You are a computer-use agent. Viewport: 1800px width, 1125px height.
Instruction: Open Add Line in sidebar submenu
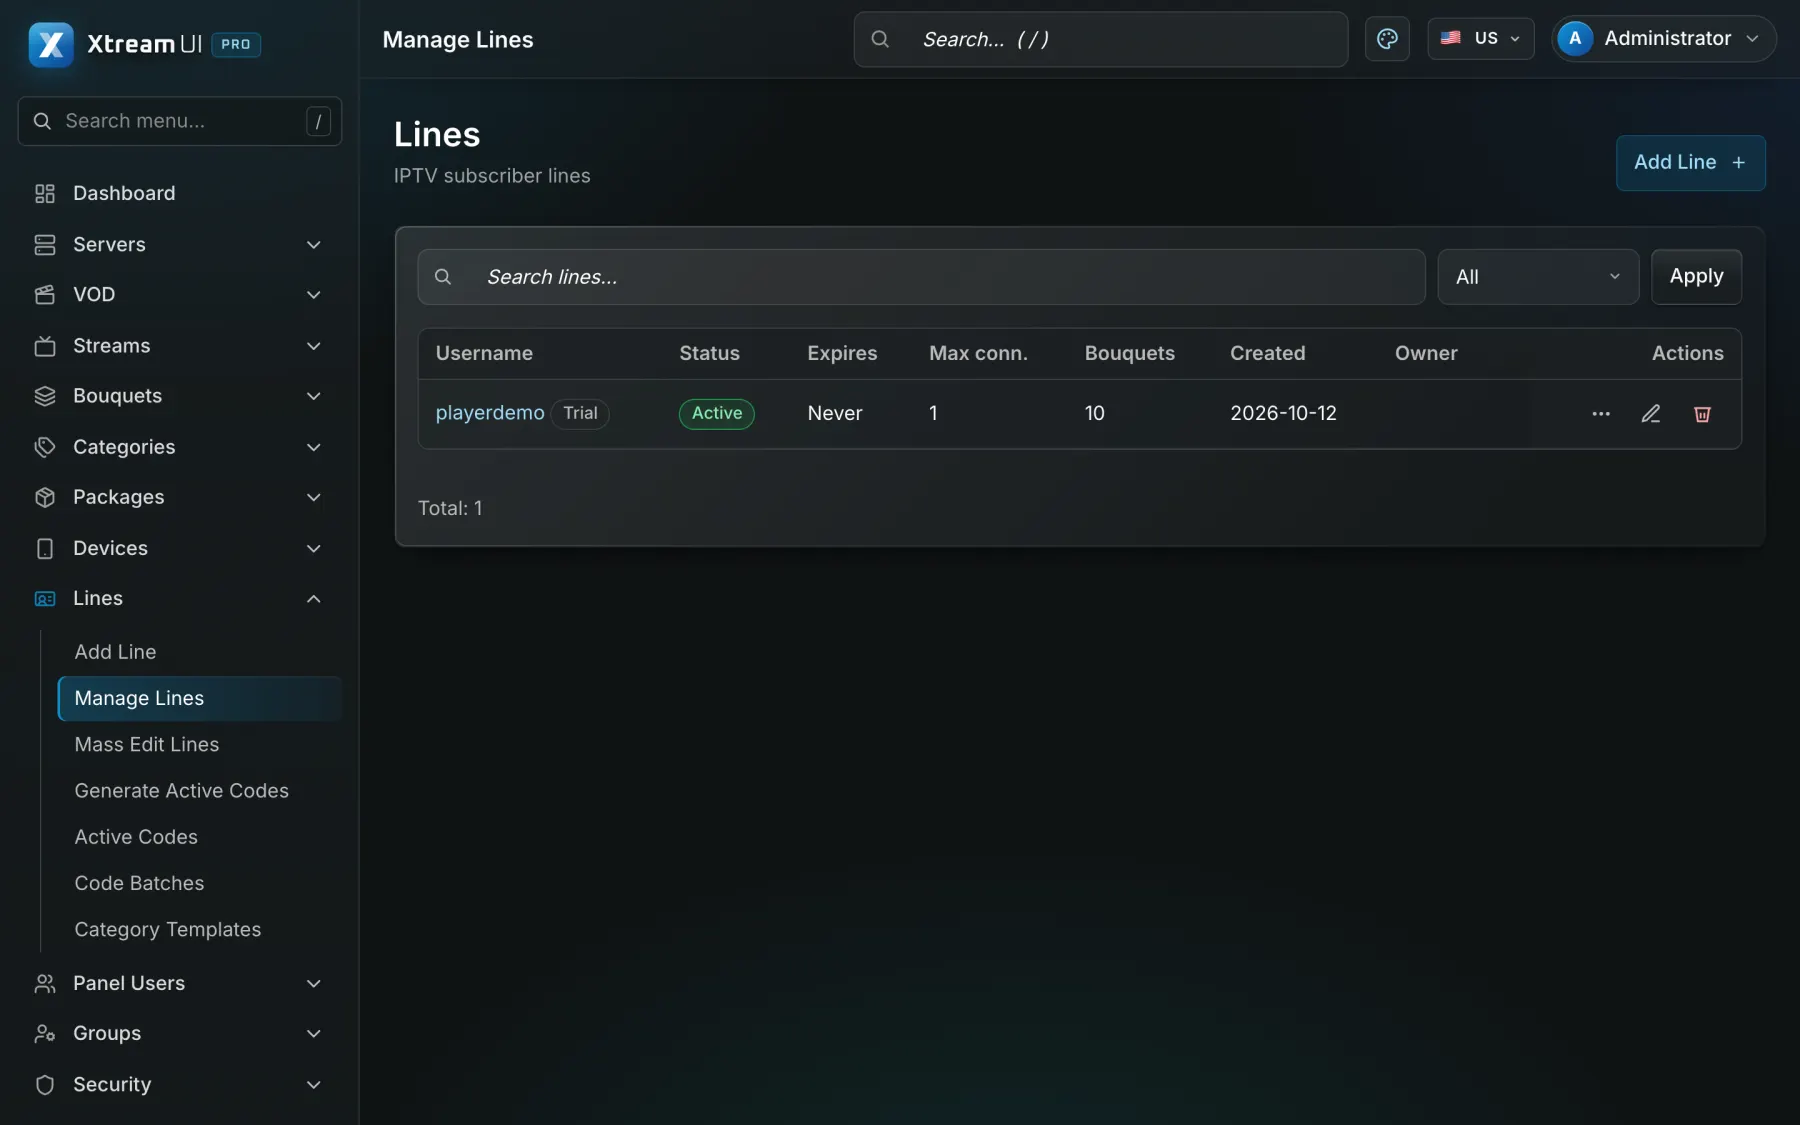pos(200,652)
